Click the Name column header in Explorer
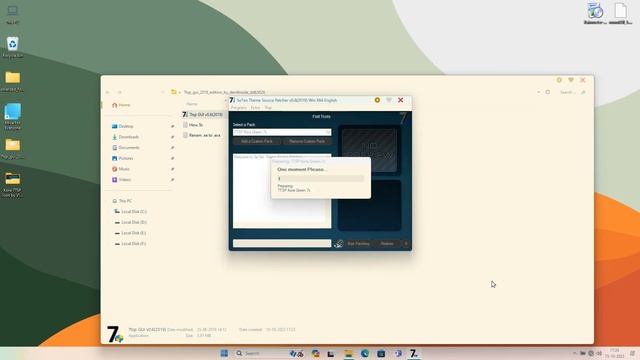The width and height of the screenshot is (640, 360). coord(192,104)
